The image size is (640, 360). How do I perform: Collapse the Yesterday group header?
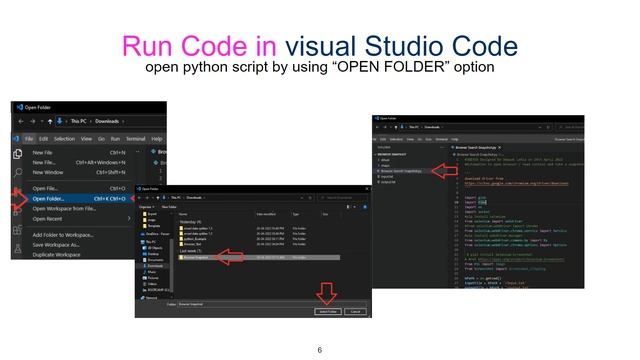(x=190, y=222)
